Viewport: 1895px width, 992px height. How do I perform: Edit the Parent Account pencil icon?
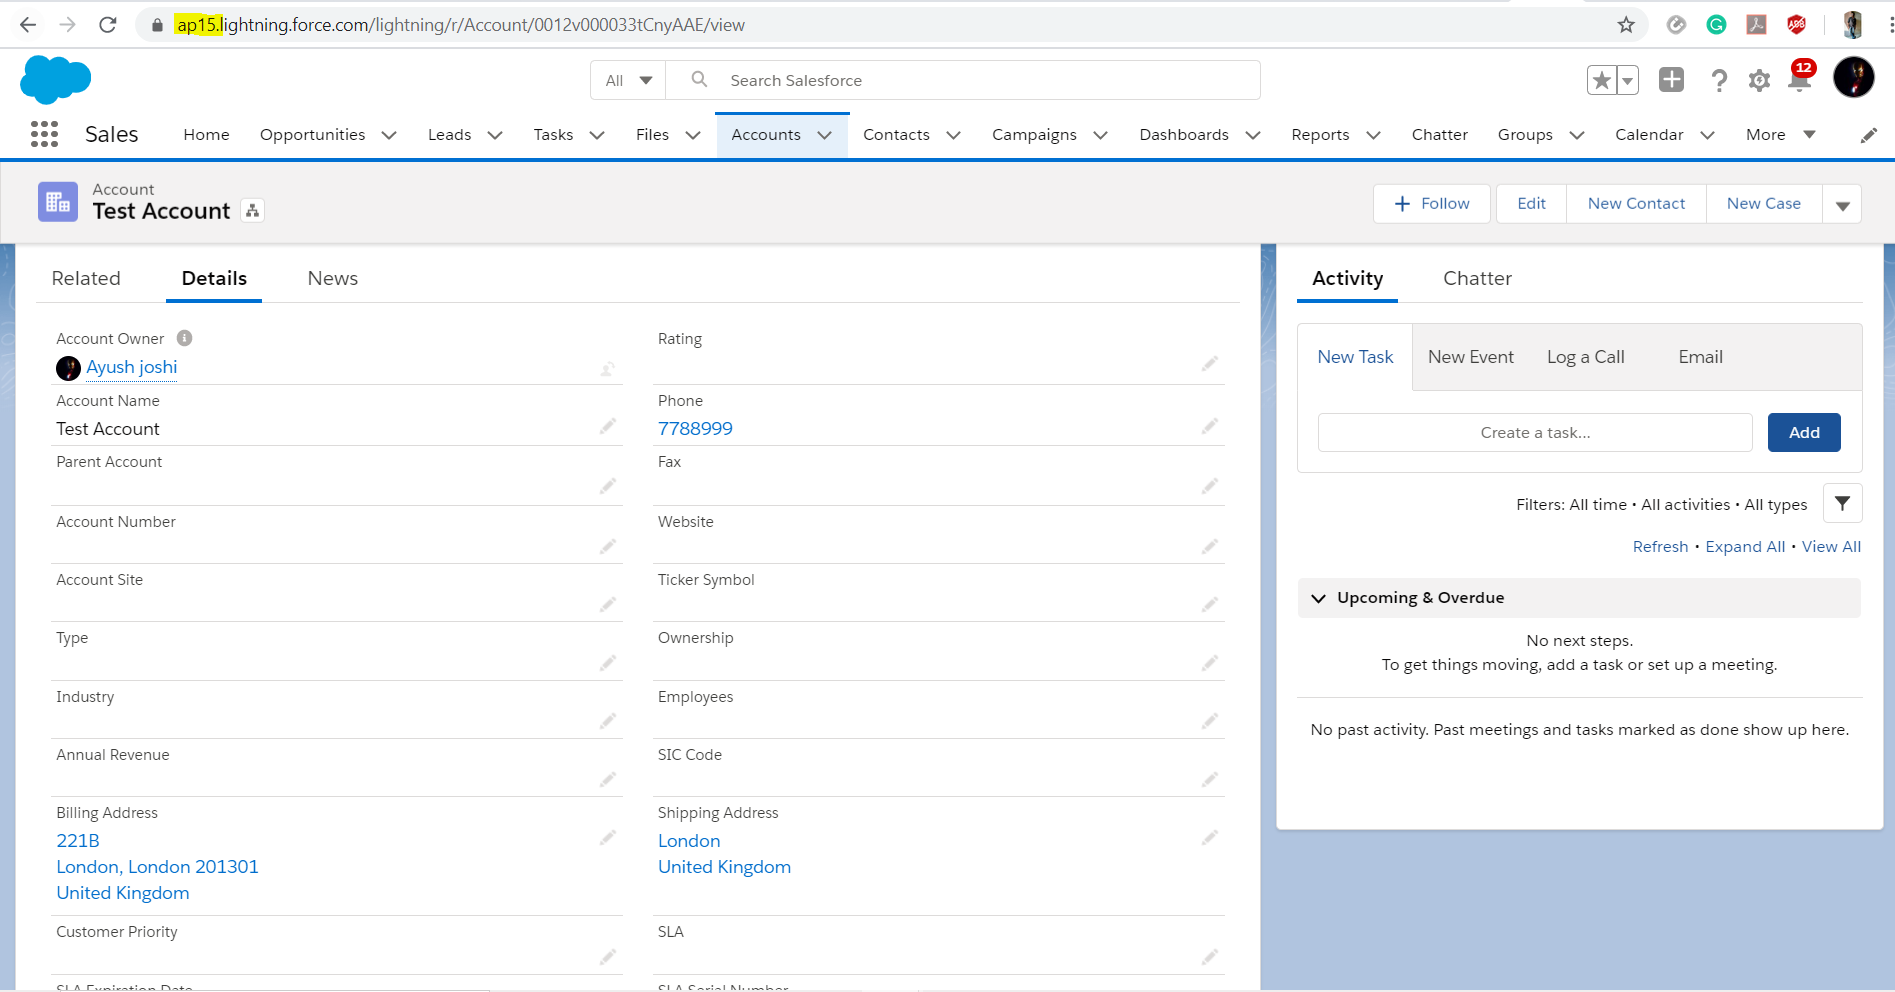click(607, 486)
